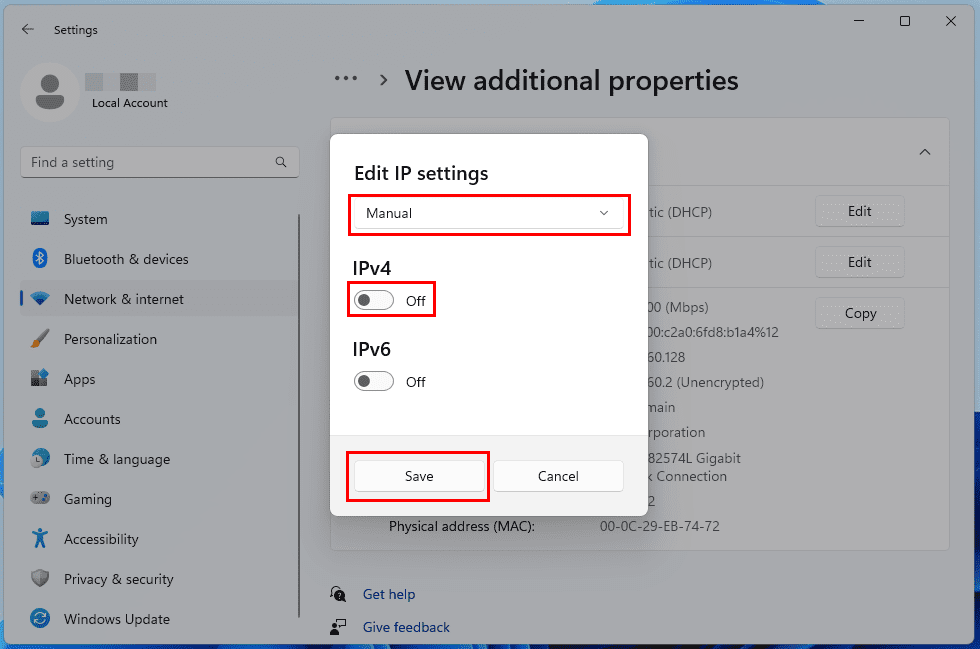Viewport: 980px width, 649px height.
Task: Click the Accessibility figure icon
Action: point(40,538)
